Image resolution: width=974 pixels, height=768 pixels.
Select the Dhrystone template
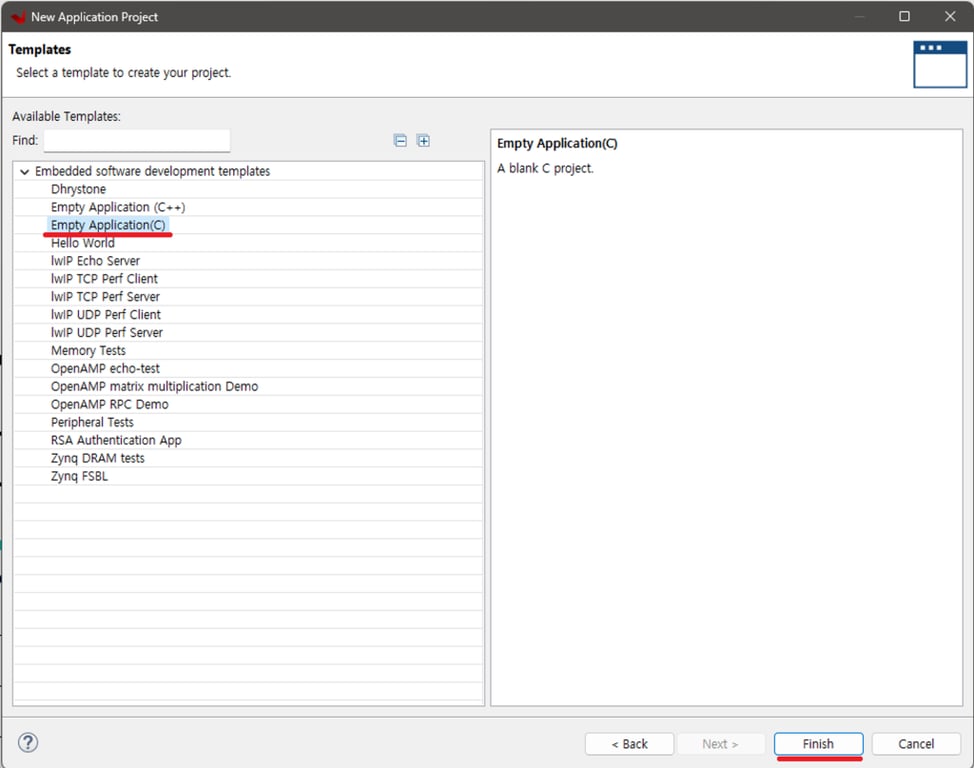click(78, 189)
